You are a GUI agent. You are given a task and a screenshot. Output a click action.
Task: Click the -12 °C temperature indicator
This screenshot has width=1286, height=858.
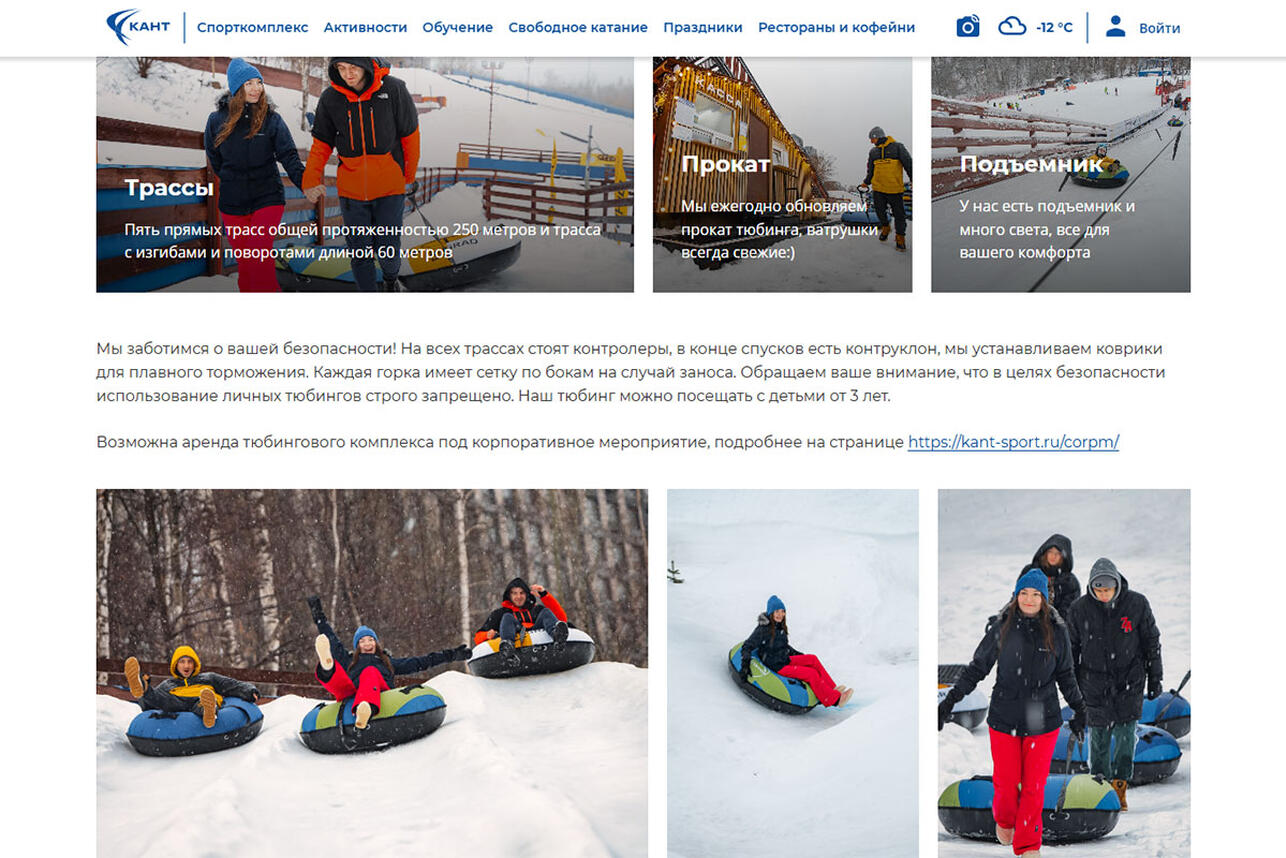pyautogui.click(x=1054, y=28)
